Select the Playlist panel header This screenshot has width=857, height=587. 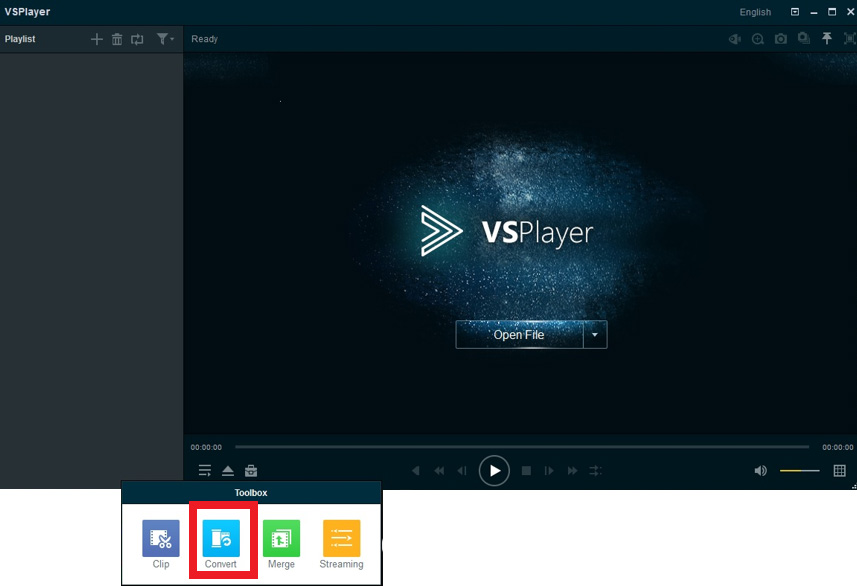(19, 39)
